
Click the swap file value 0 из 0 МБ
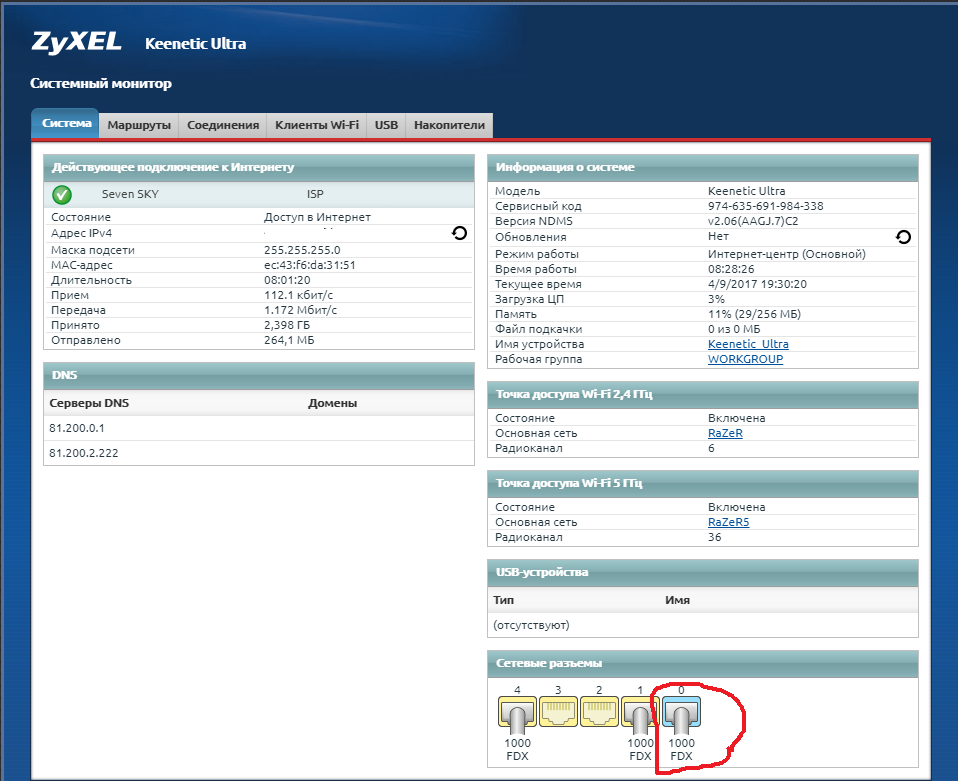pos(734,329)
